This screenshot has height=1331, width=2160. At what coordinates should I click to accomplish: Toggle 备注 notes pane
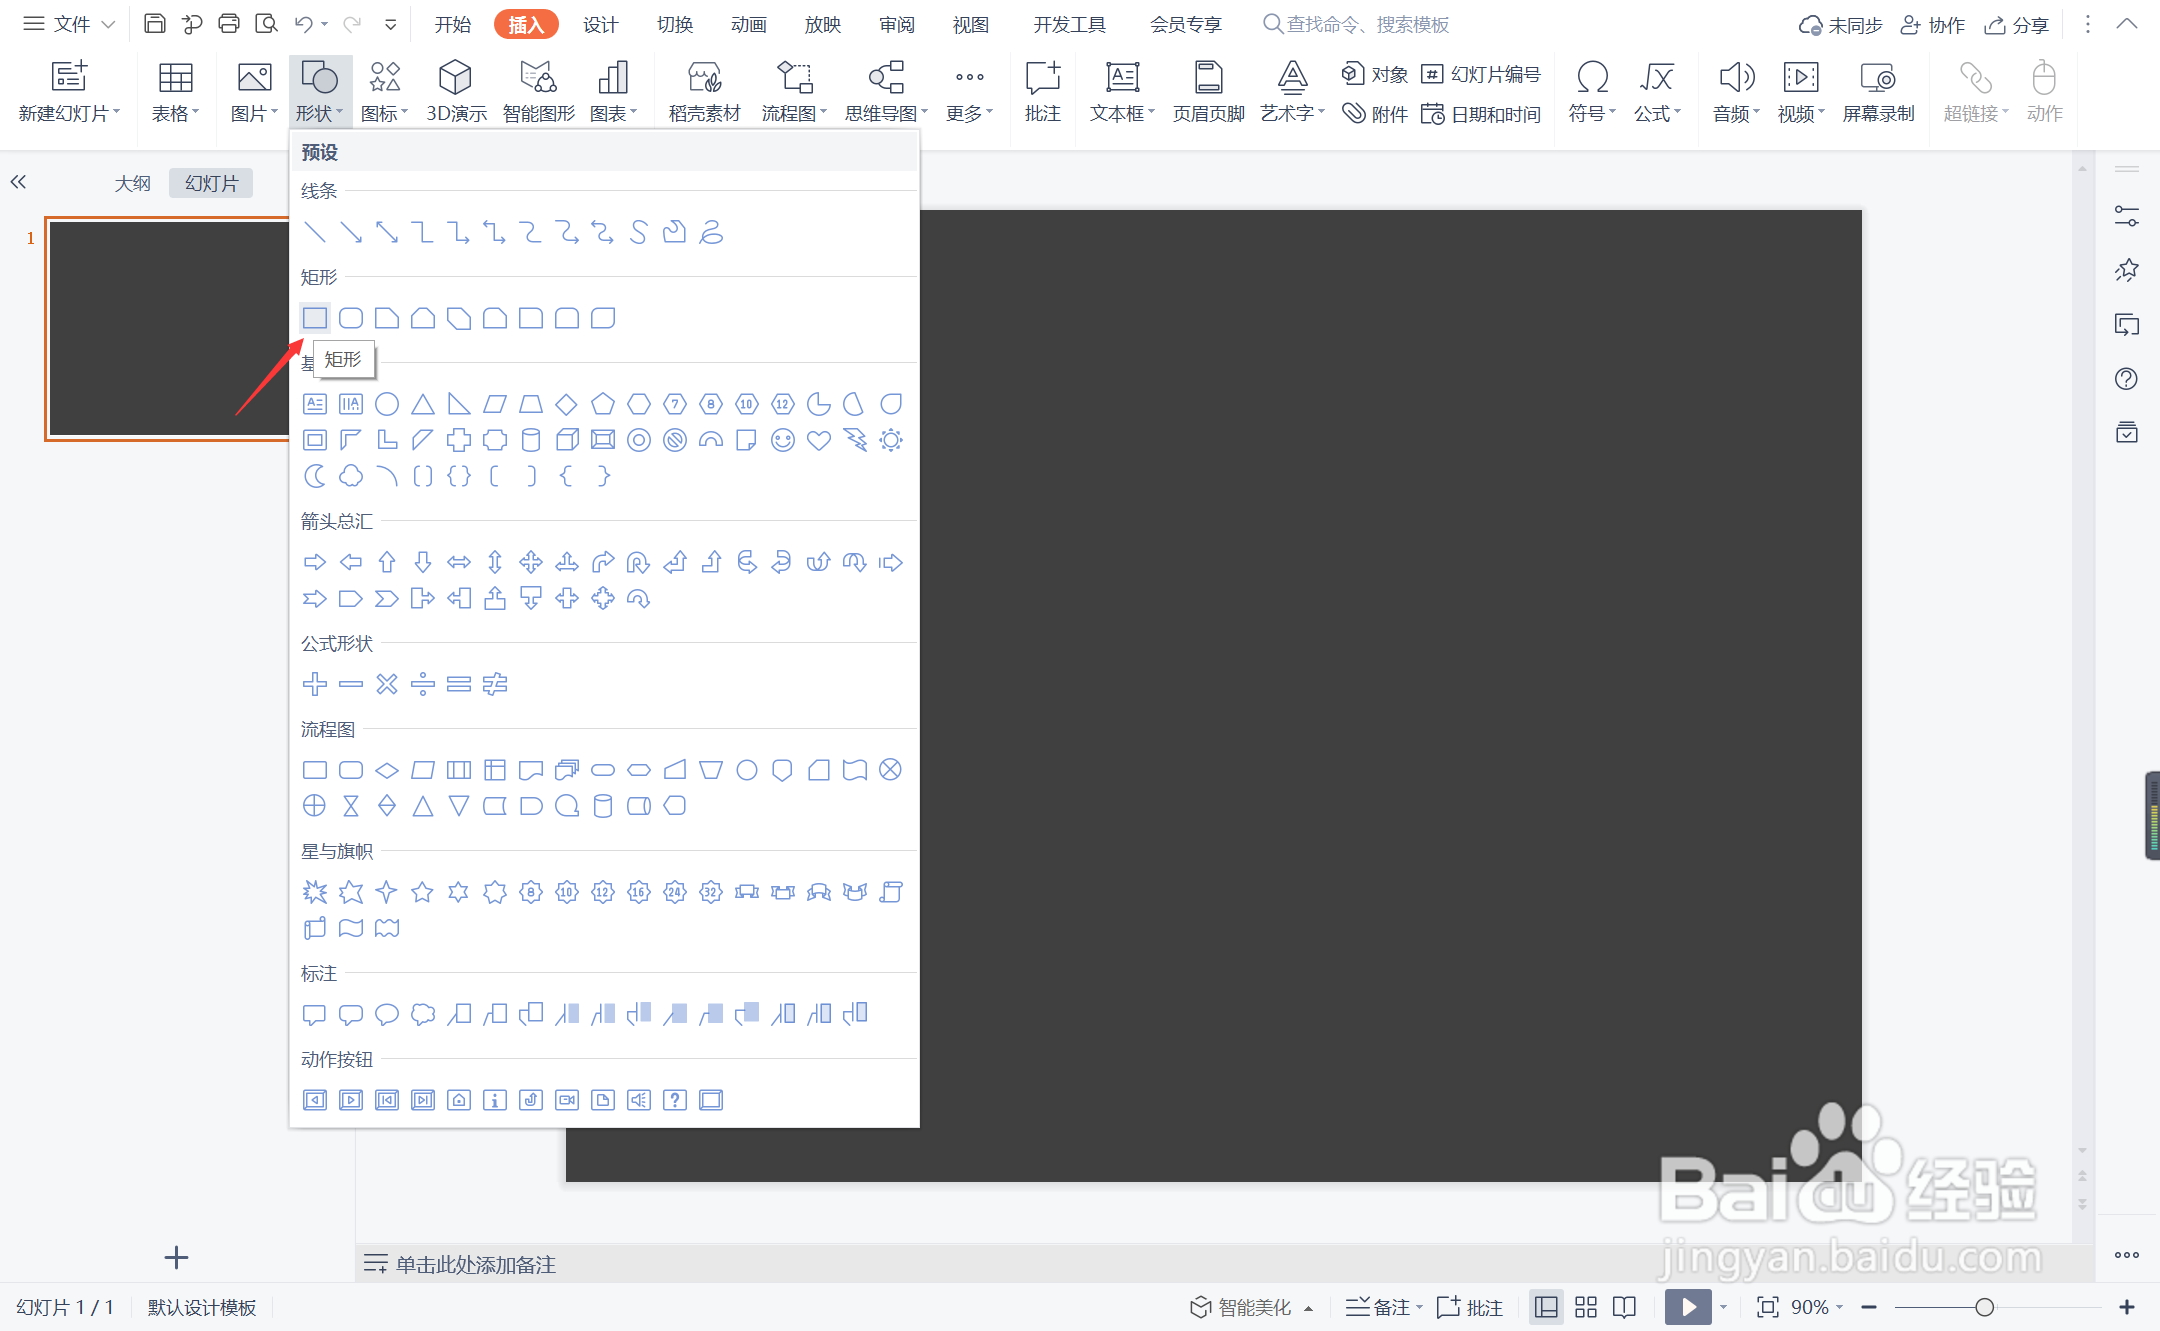coord(1384,1307)
